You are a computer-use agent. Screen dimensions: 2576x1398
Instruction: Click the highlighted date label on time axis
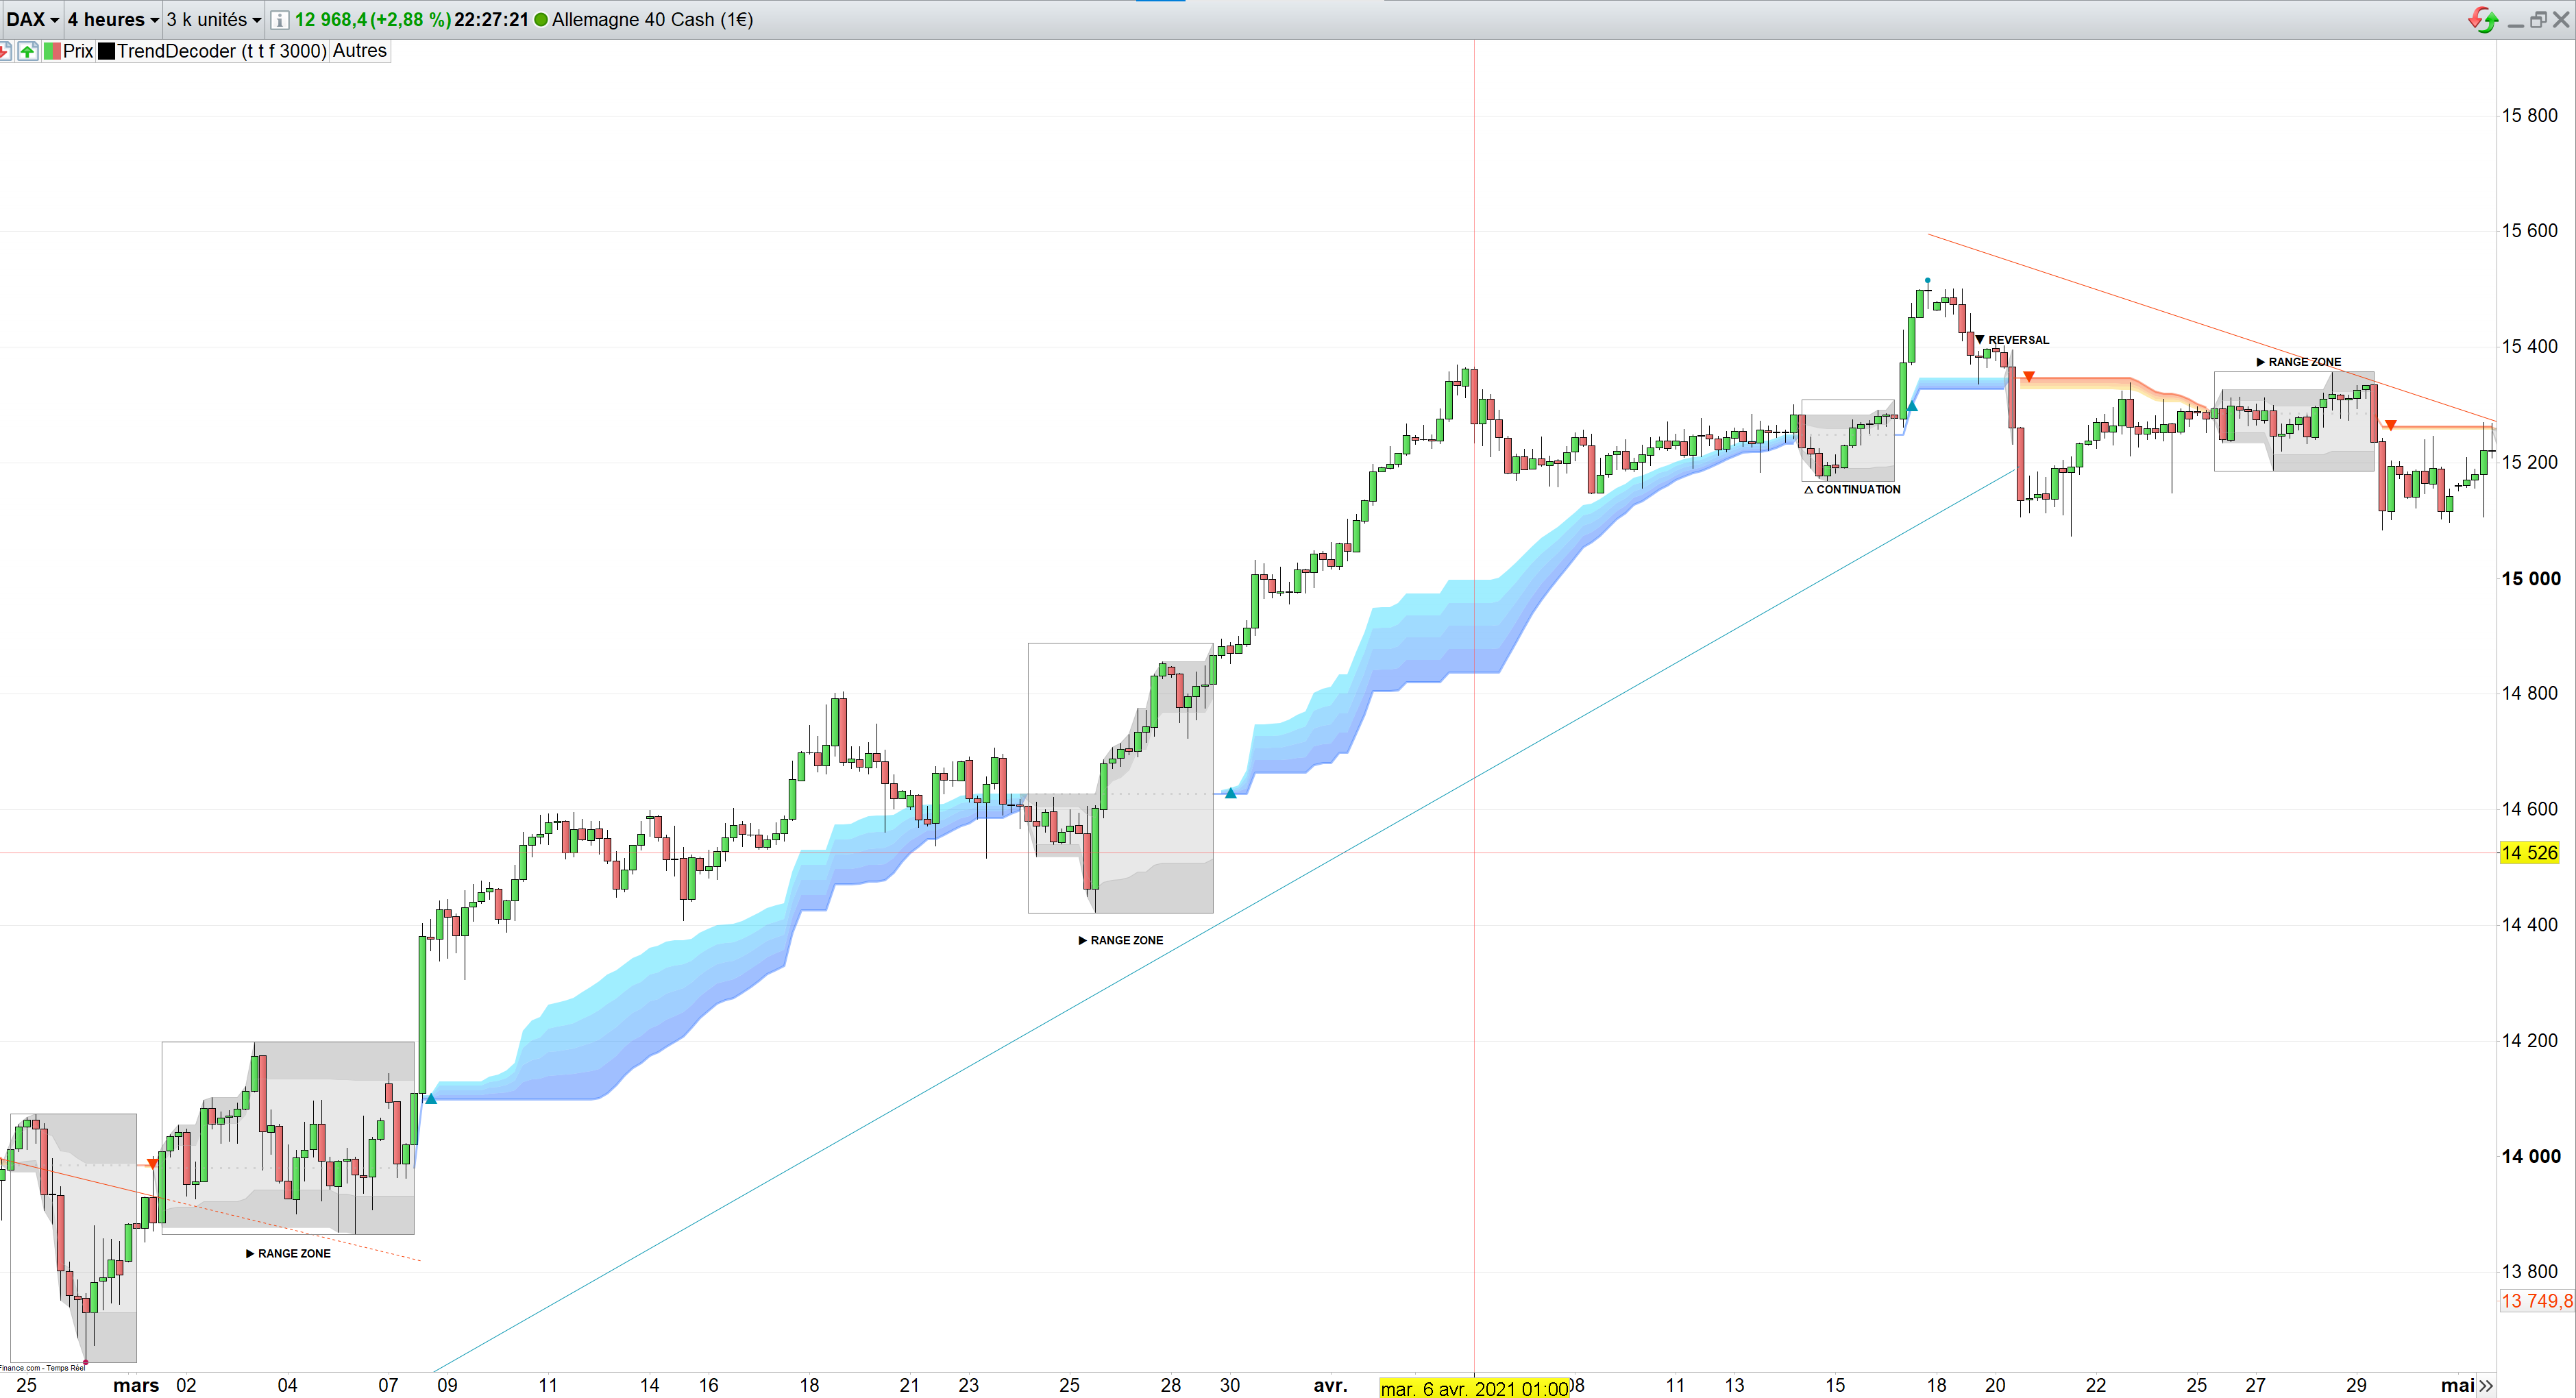click(1475, 1388)
